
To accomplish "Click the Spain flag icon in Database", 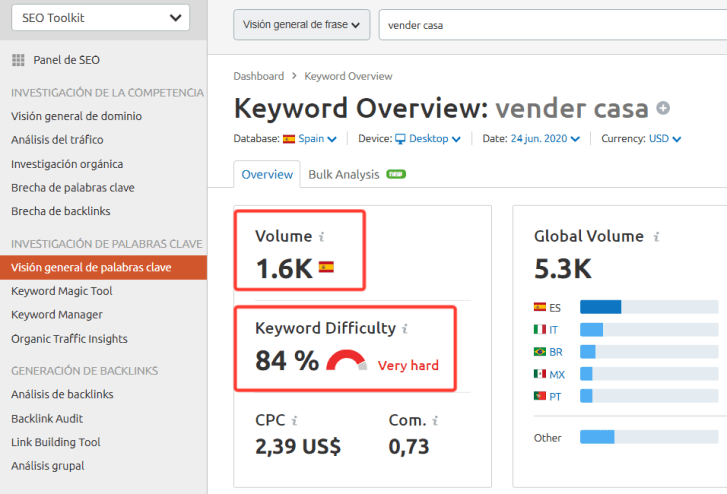I will 289,139.
